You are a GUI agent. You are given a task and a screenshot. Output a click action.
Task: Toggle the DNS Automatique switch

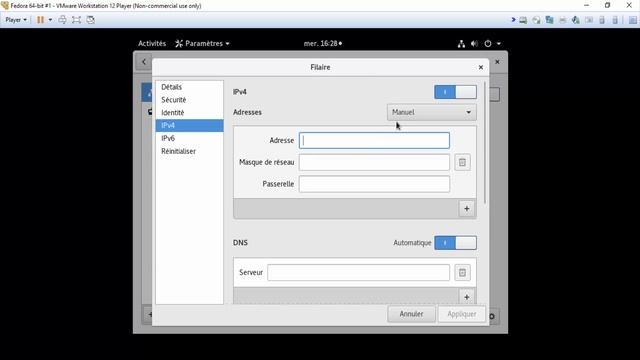pyautogui.click(x=455, y=243)
